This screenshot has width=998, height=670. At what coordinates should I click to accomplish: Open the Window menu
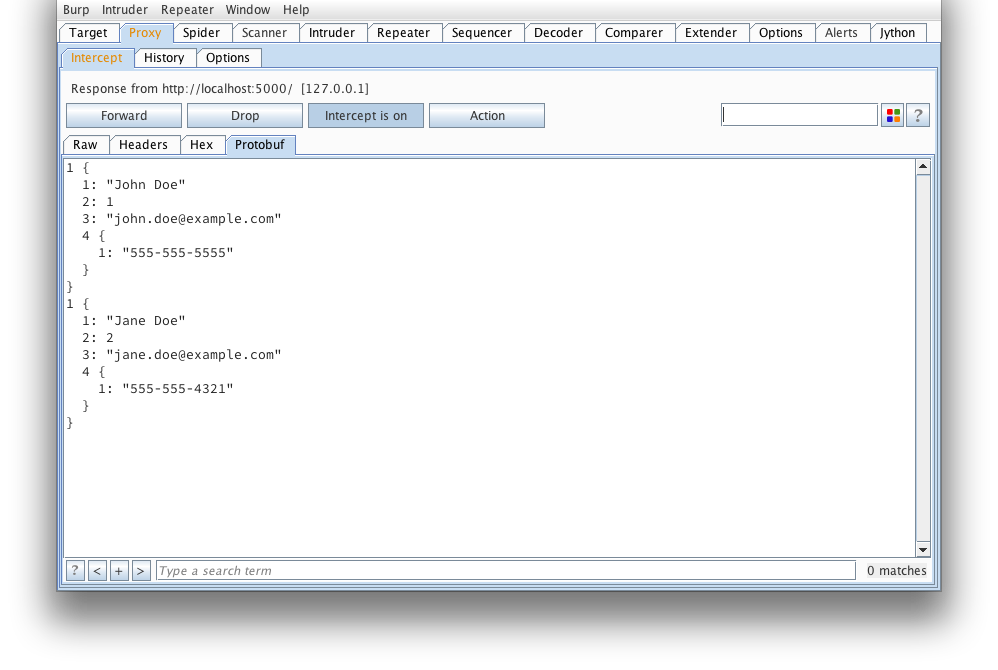coord(248,10)
